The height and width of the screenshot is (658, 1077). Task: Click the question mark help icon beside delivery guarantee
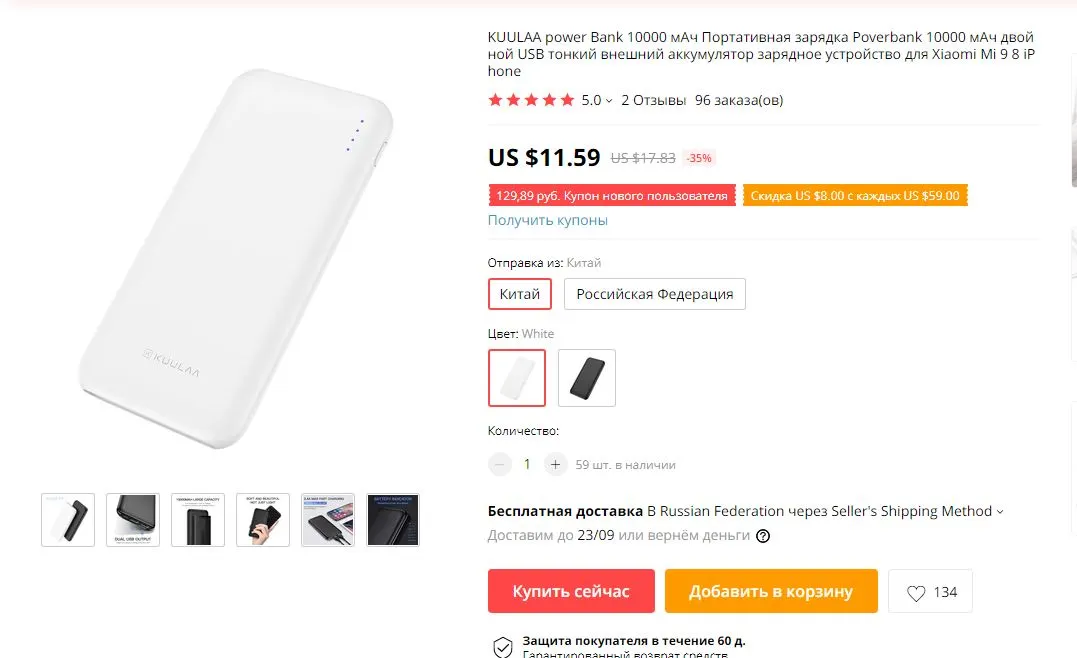pos(762,536)
